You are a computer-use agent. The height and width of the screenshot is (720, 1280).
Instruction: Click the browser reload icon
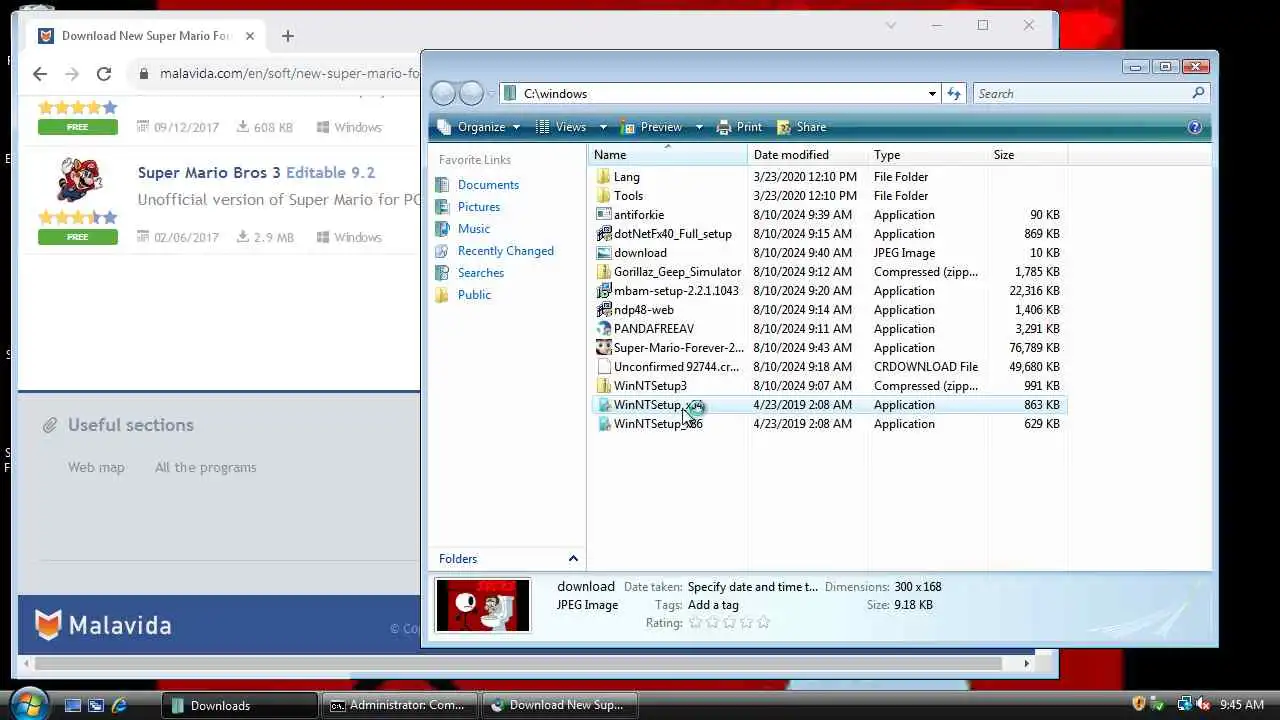click(104, 73)
